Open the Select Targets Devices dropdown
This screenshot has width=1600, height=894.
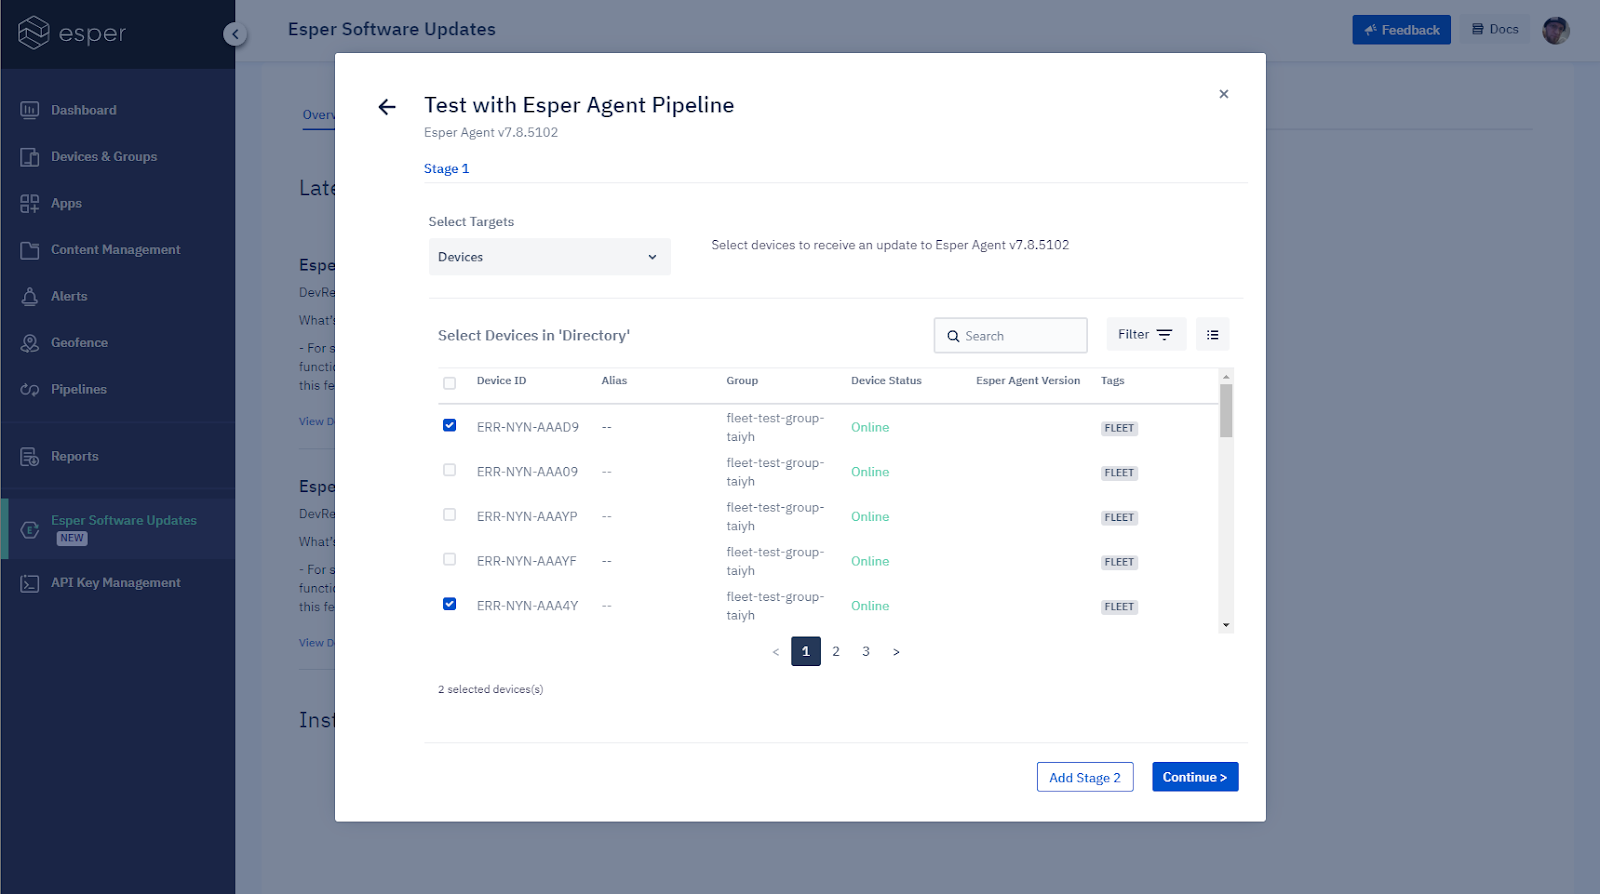click(x=549, y=257)
